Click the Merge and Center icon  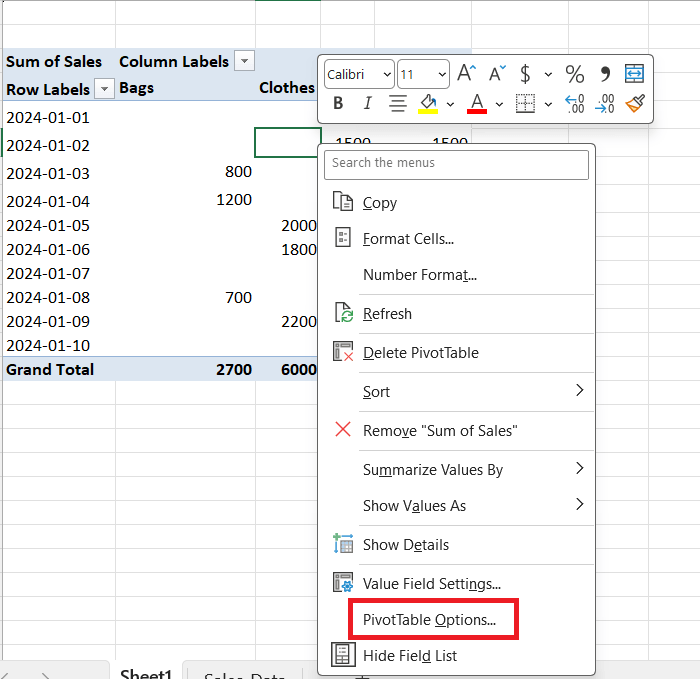[x=634, y=74]
